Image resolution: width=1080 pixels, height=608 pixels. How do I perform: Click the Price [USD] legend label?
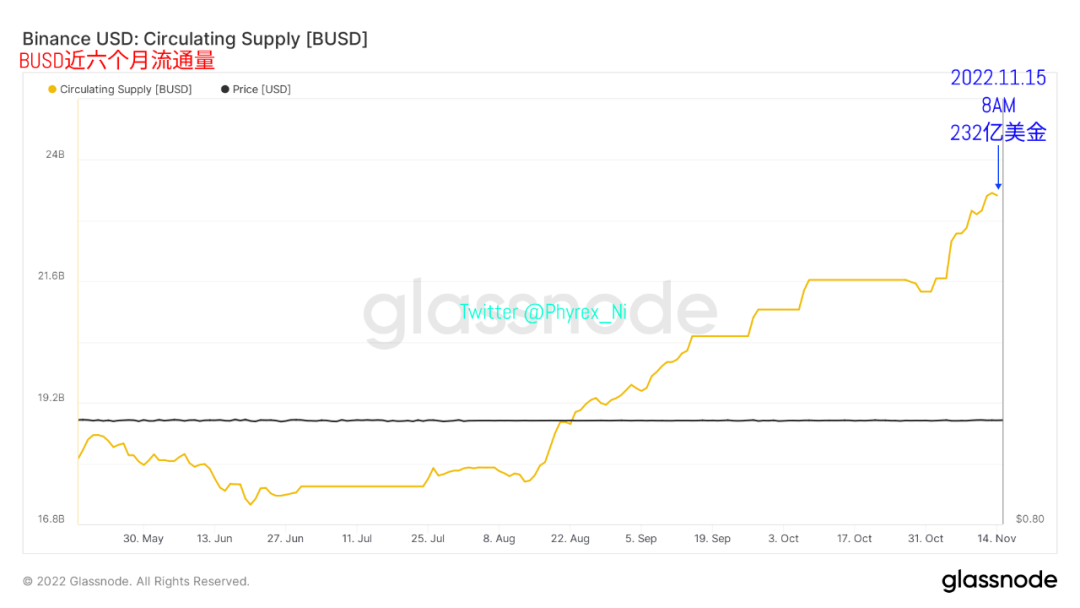pyautogui.click(x=262, y=90)
